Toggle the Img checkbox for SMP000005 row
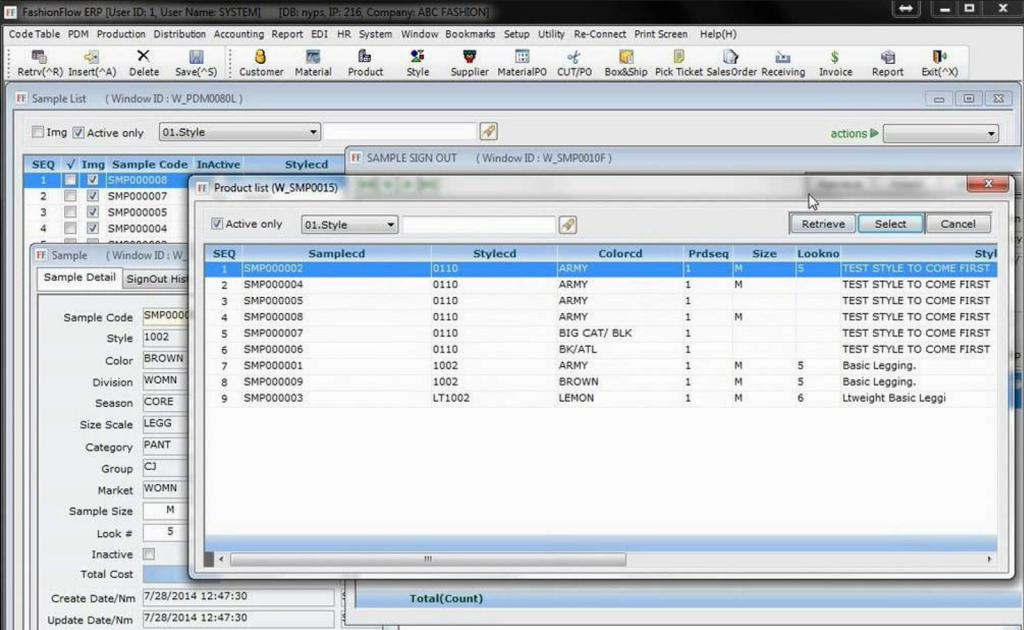The width and height of the screenshot is (1024, 630). tap(93, 212)
